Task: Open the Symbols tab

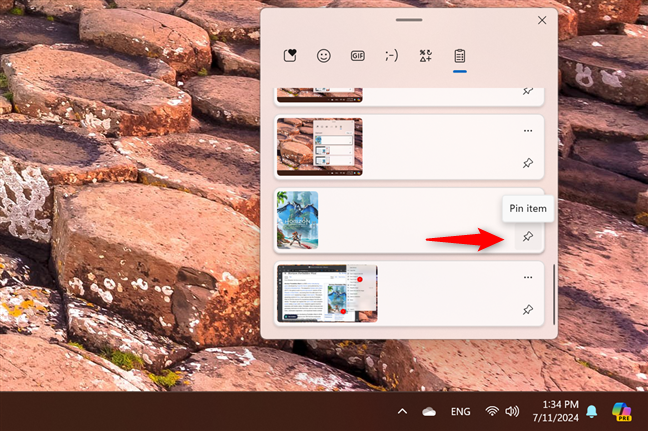Action: point(426,55)
